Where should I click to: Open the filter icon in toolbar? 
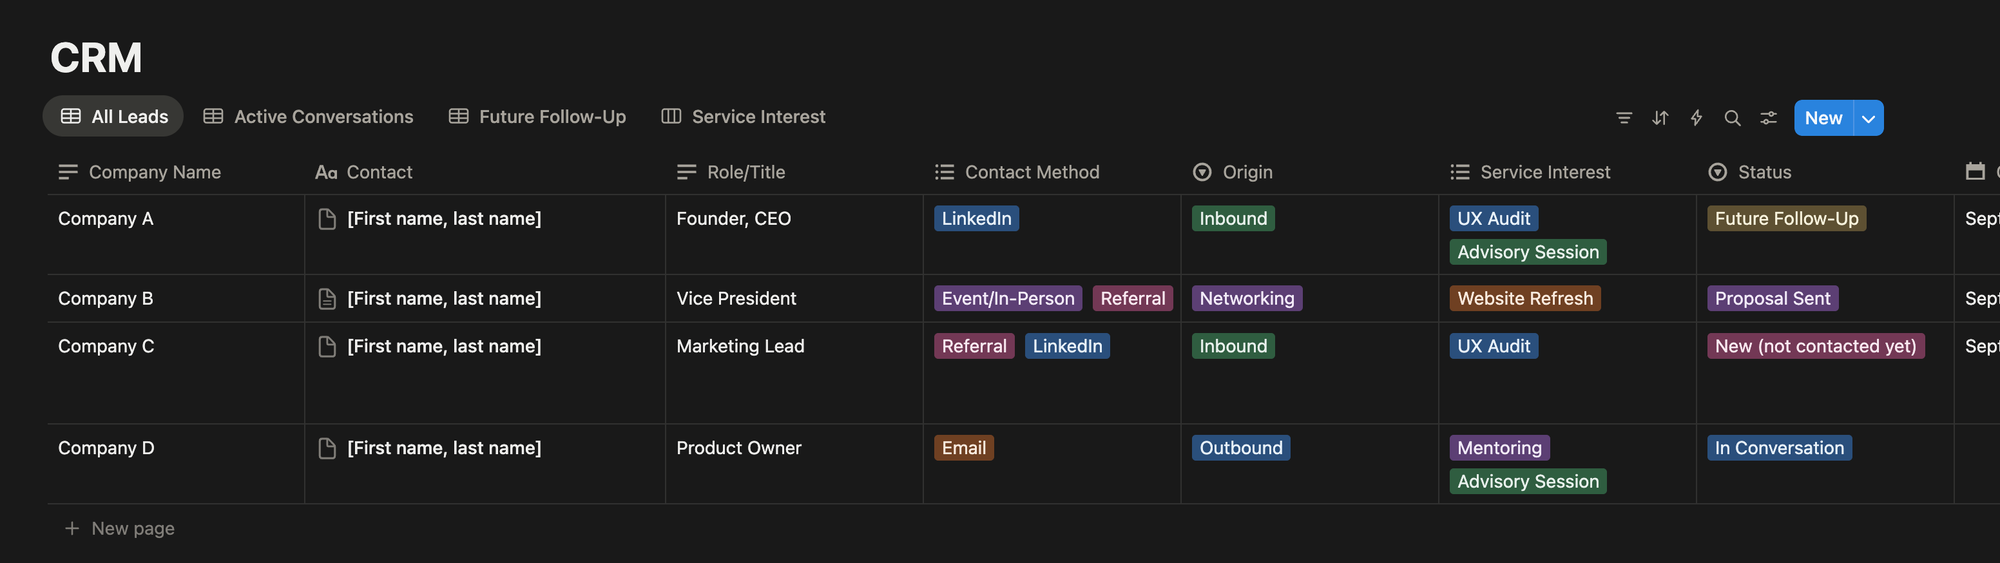[x=1624, y=118]
